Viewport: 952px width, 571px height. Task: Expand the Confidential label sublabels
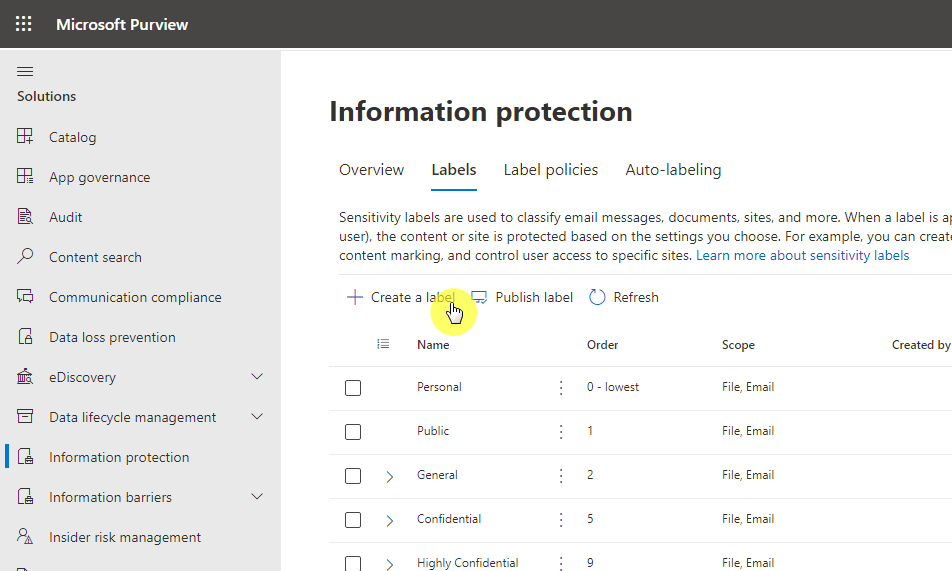390,521
